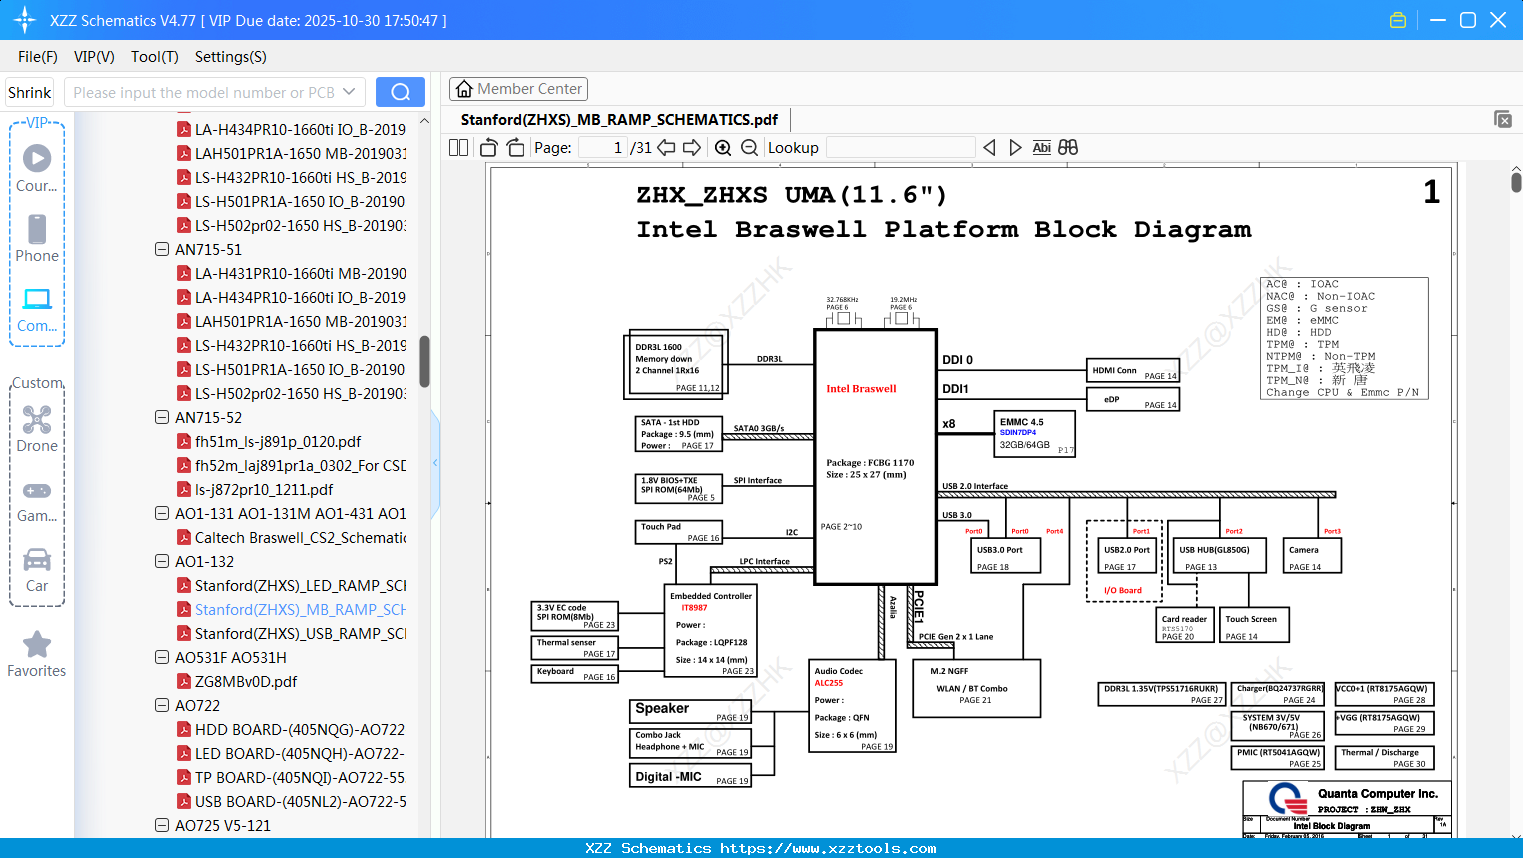The width and height of the screenshot is (1523, 858).
Task: Go to the next page arrow
Action: coord(692,147)
